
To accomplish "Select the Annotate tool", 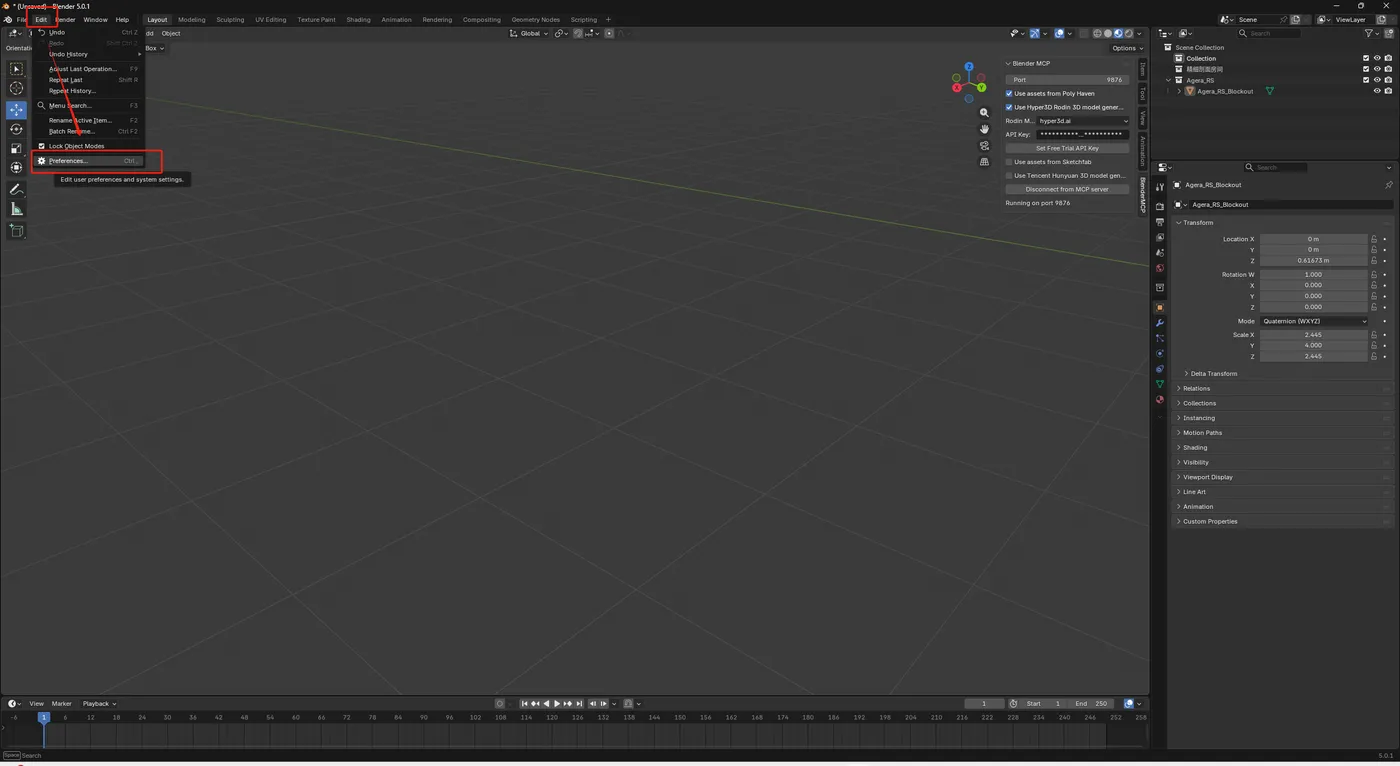I will (x=16, y=189).
